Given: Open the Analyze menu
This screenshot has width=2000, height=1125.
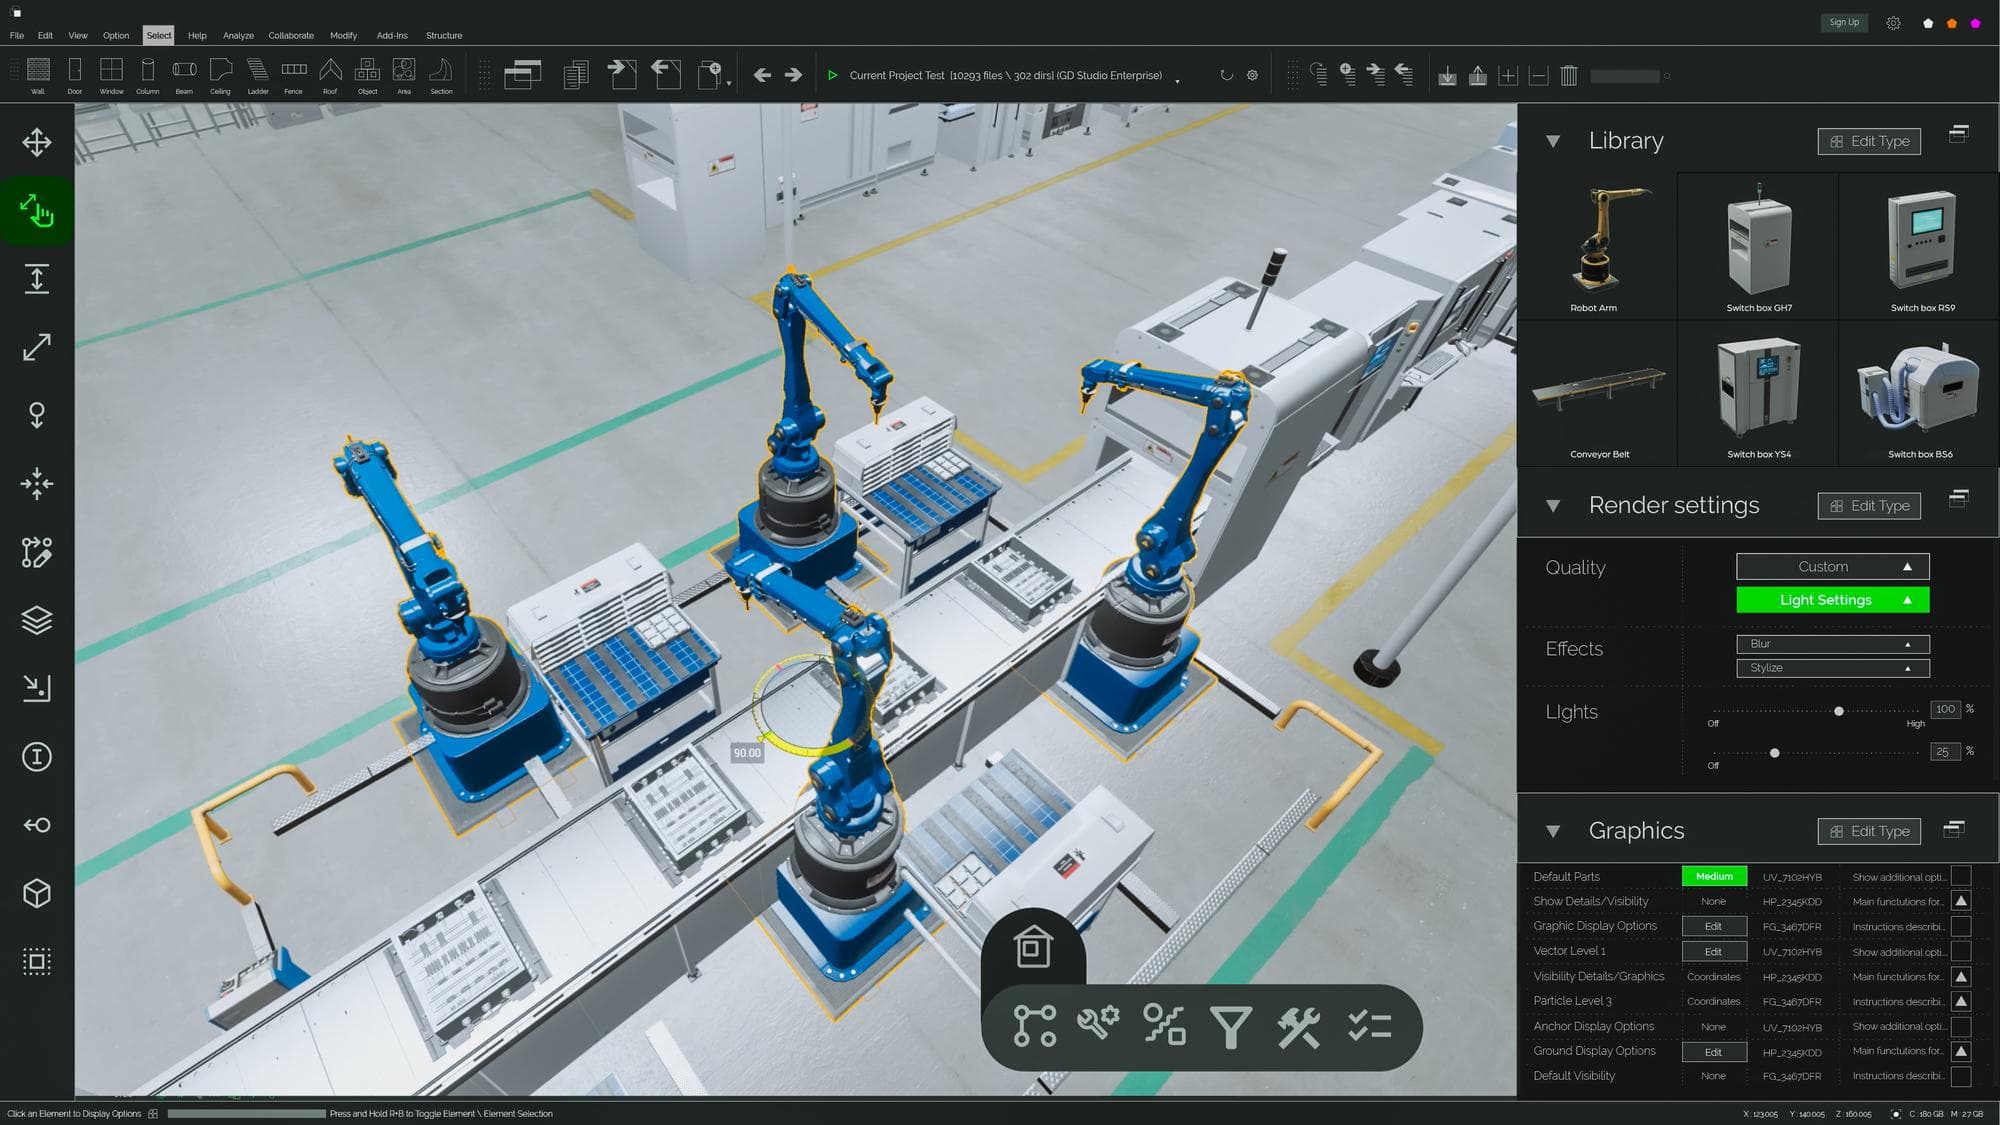Looking at the screenshot, I should 238,35.
